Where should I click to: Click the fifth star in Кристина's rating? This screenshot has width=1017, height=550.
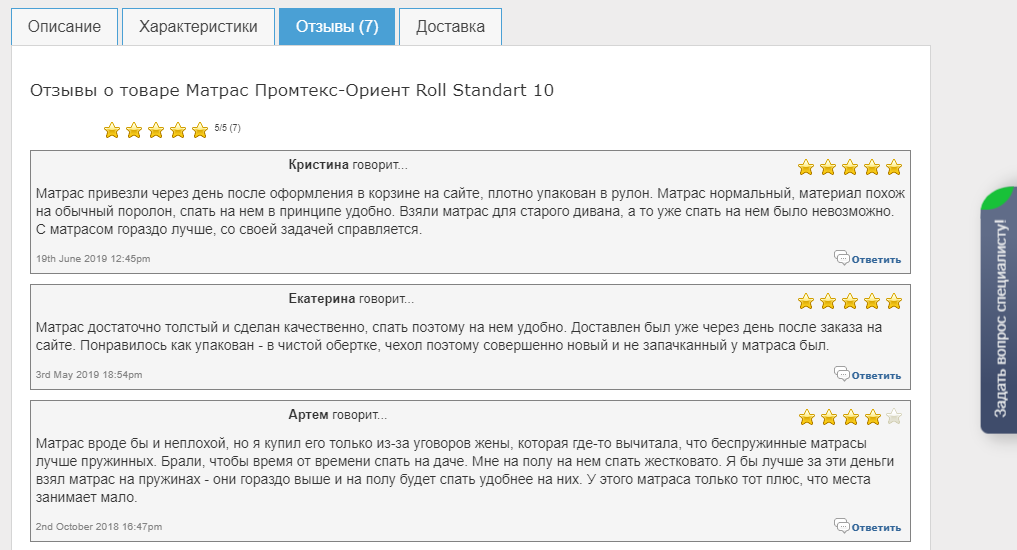894,167
